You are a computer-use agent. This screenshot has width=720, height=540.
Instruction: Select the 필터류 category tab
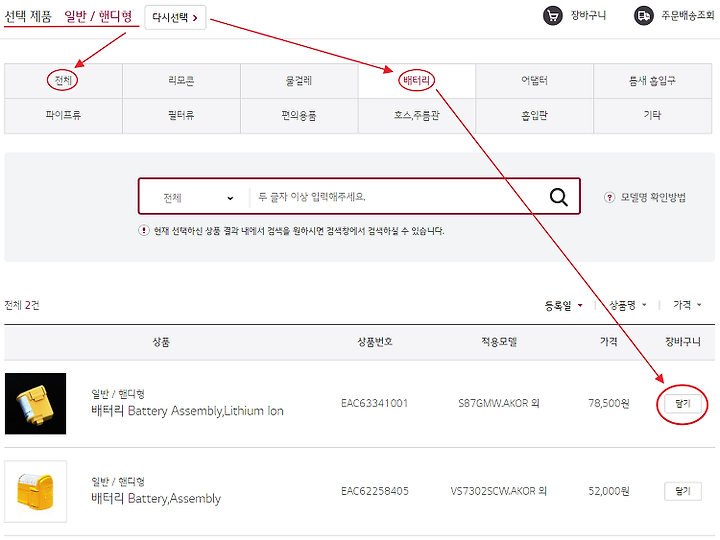(181, 115)
